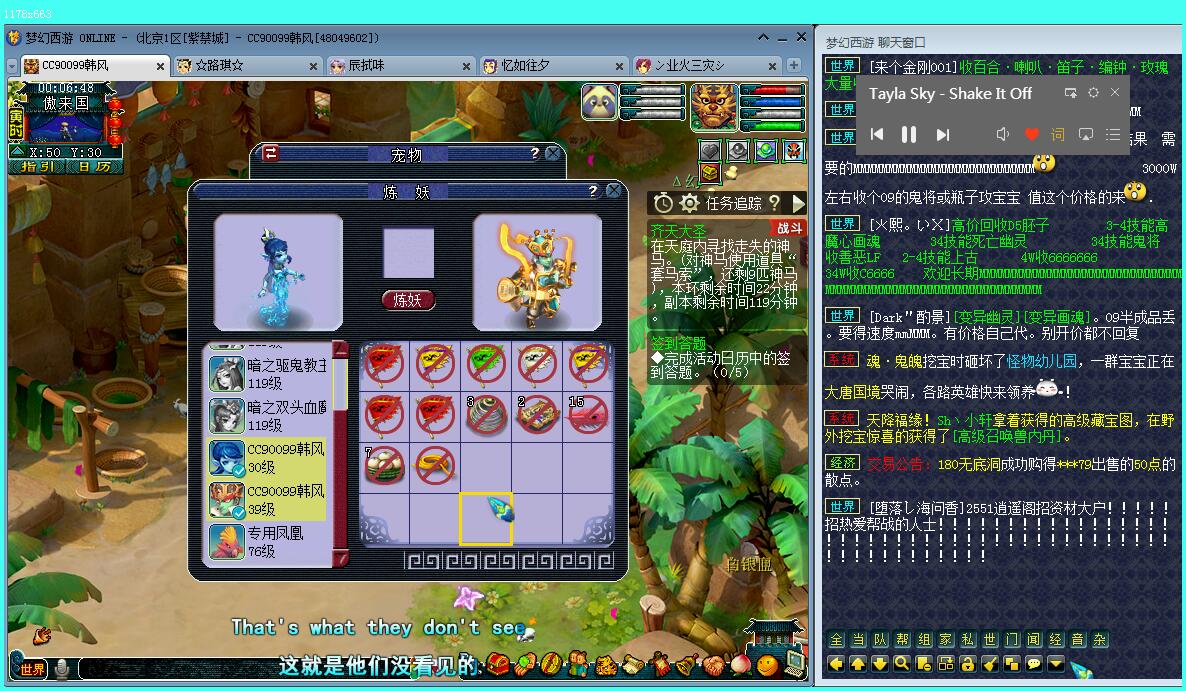Open quest tracker settings gear
1186x691 pixels.
coord(689,203)
